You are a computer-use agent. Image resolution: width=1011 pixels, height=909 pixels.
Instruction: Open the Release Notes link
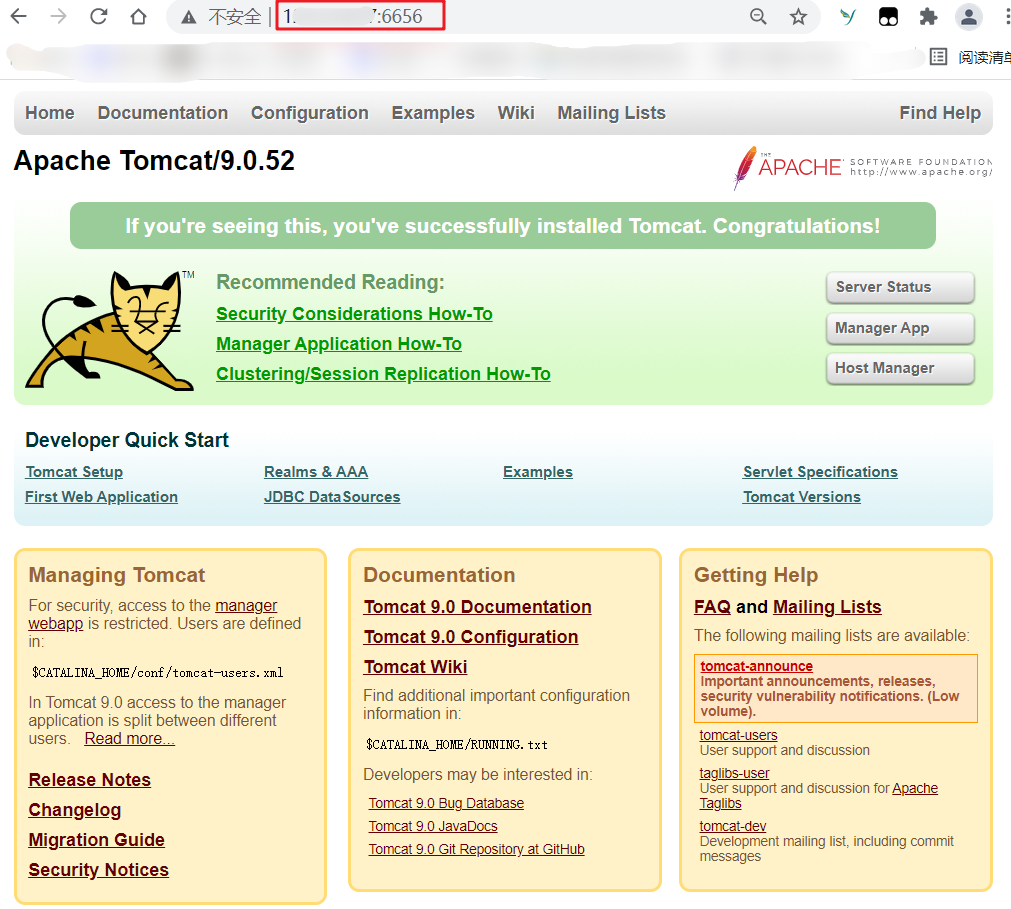tap(90, 780)
